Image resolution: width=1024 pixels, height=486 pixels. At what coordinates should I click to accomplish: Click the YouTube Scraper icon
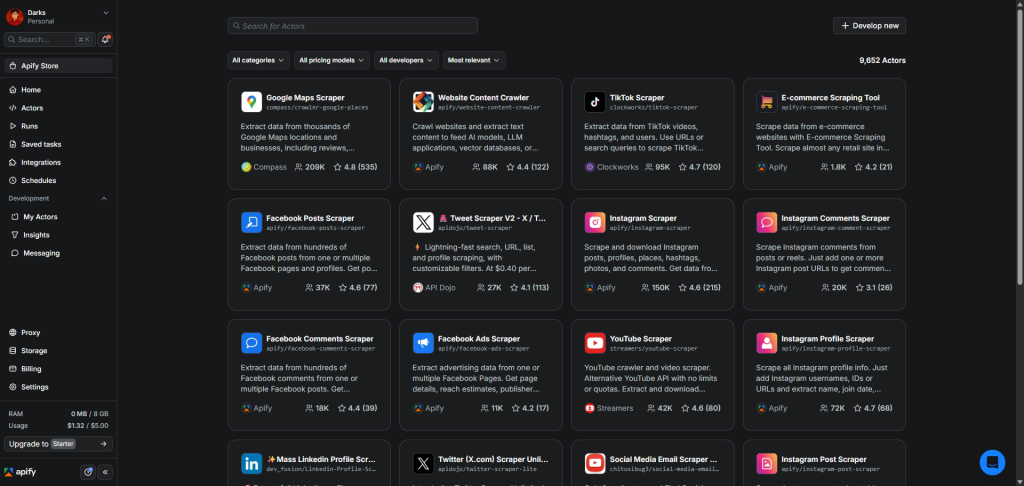(x=594, y=343)
